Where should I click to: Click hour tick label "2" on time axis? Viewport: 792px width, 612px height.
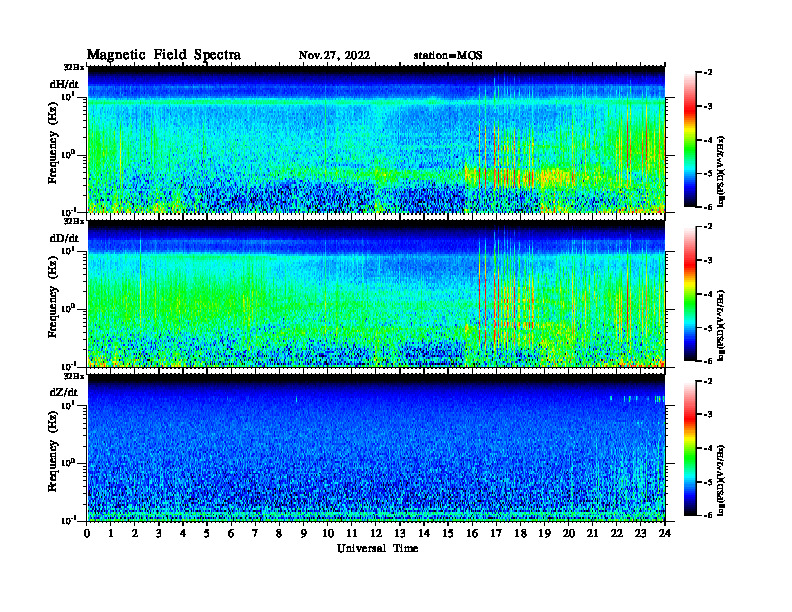(135, 534)
